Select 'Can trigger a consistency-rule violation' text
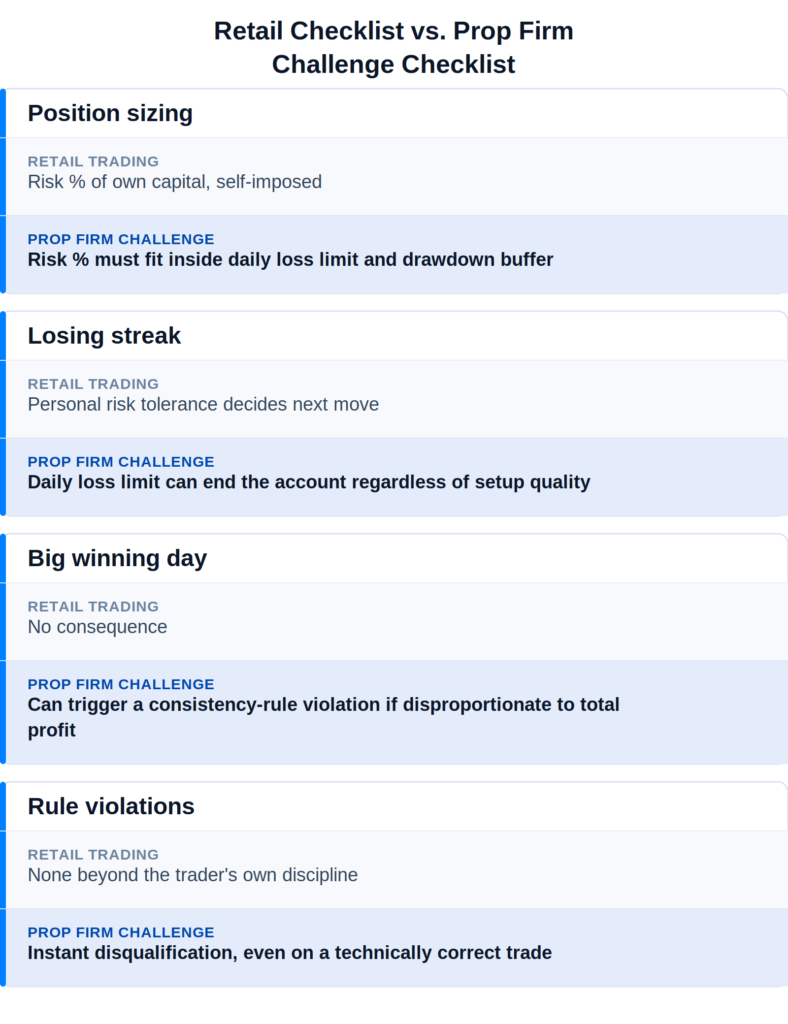 [324, 717]
